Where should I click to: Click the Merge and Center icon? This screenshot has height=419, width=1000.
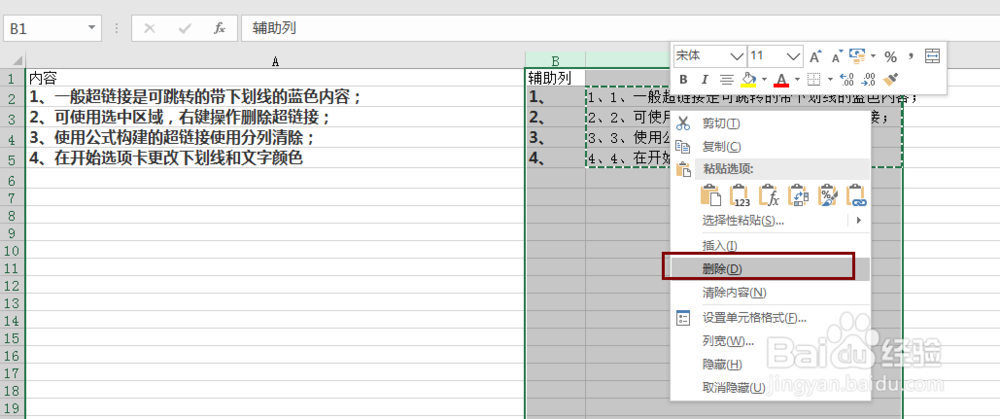pyautogui.click(x=932, y=56)
